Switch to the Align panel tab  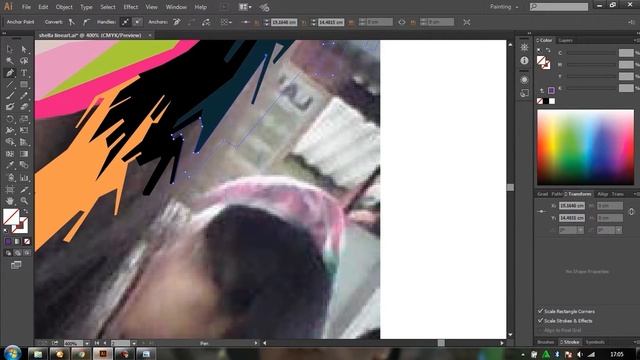click(602, 194)
